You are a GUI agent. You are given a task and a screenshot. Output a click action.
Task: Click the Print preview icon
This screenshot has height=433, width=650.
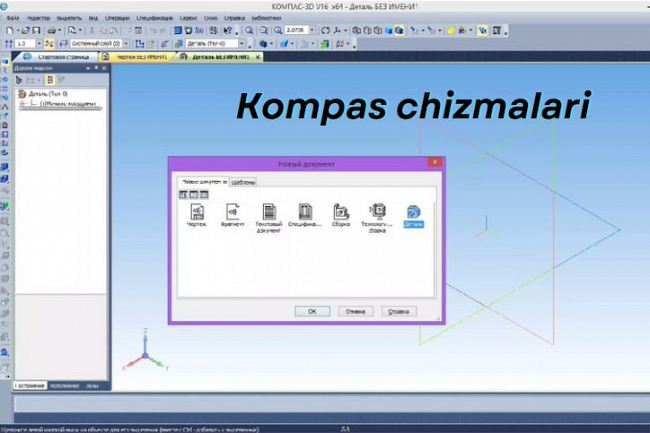click(72, 31)
